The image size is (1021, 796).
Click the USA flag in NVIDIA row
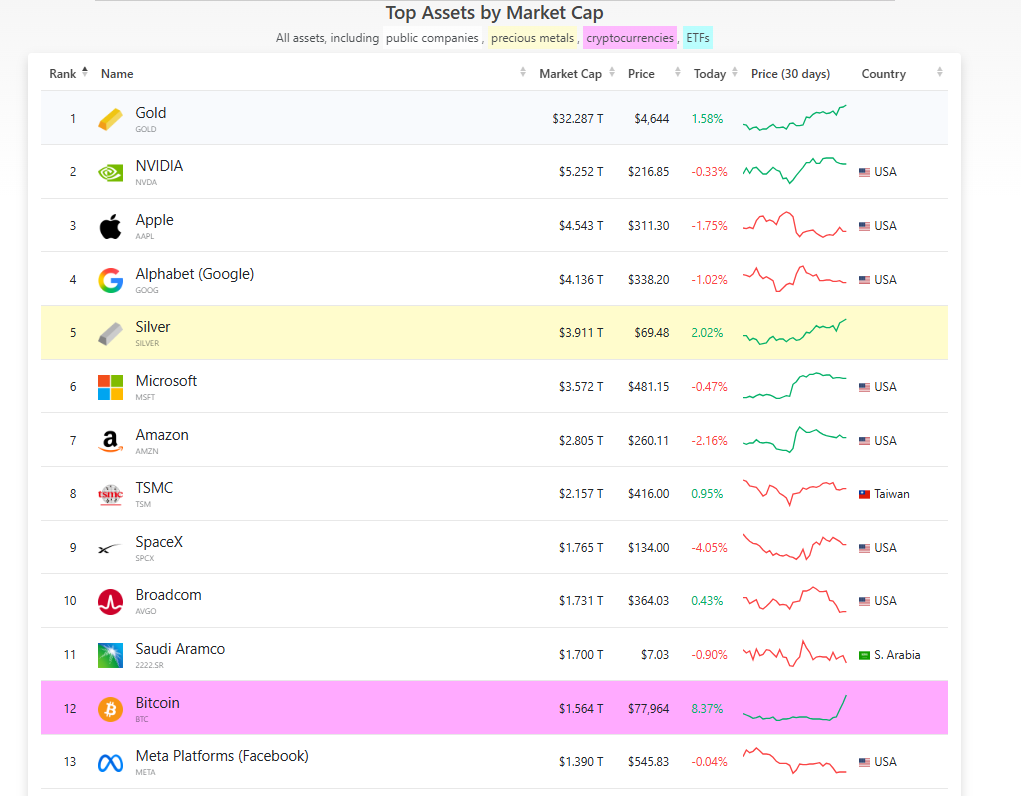(864, 173)
